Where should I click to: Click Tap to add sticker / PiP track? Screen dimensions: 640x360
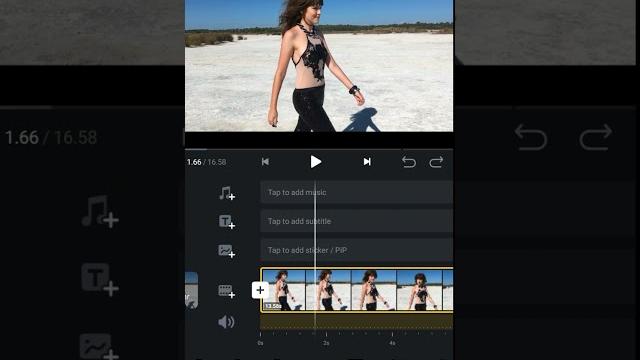[356, 250]
